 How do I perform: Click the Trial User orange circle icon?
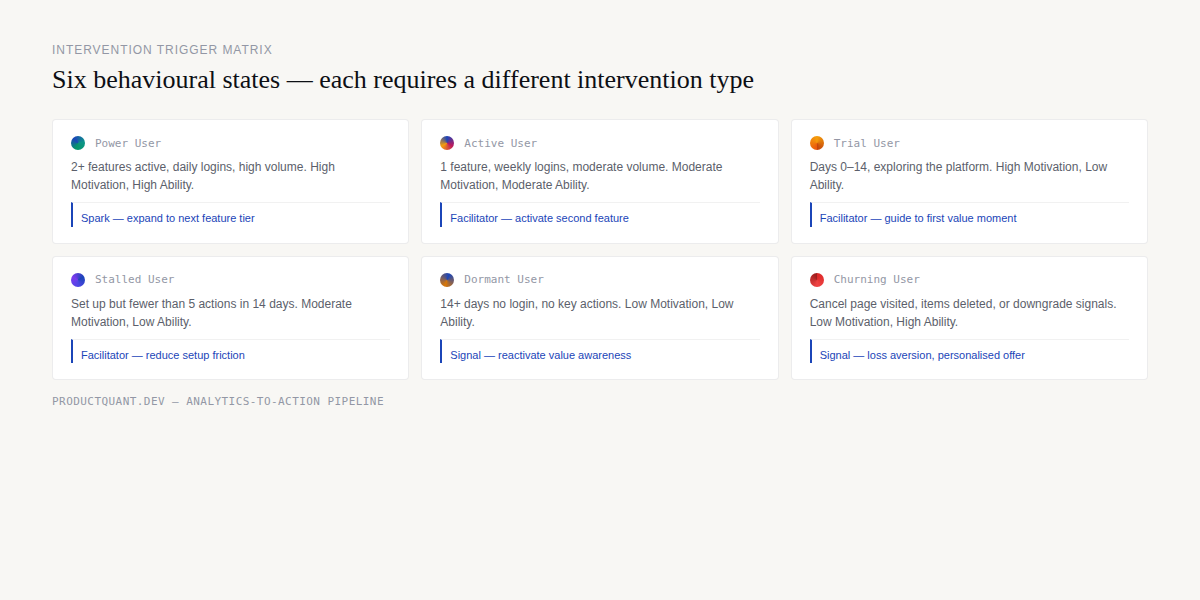click(x=817, y=143)
